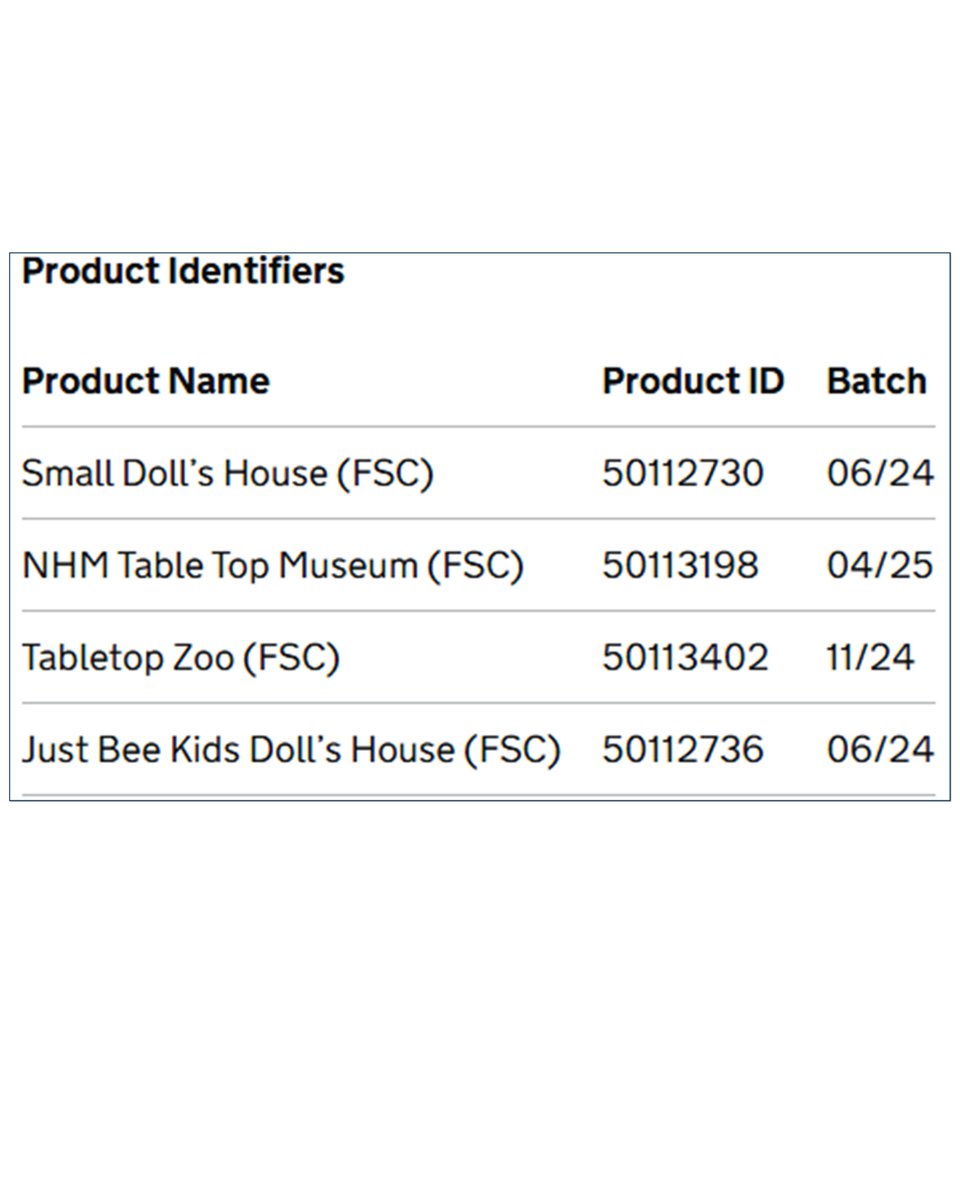Click the Product ID column header

coord(693,381)
